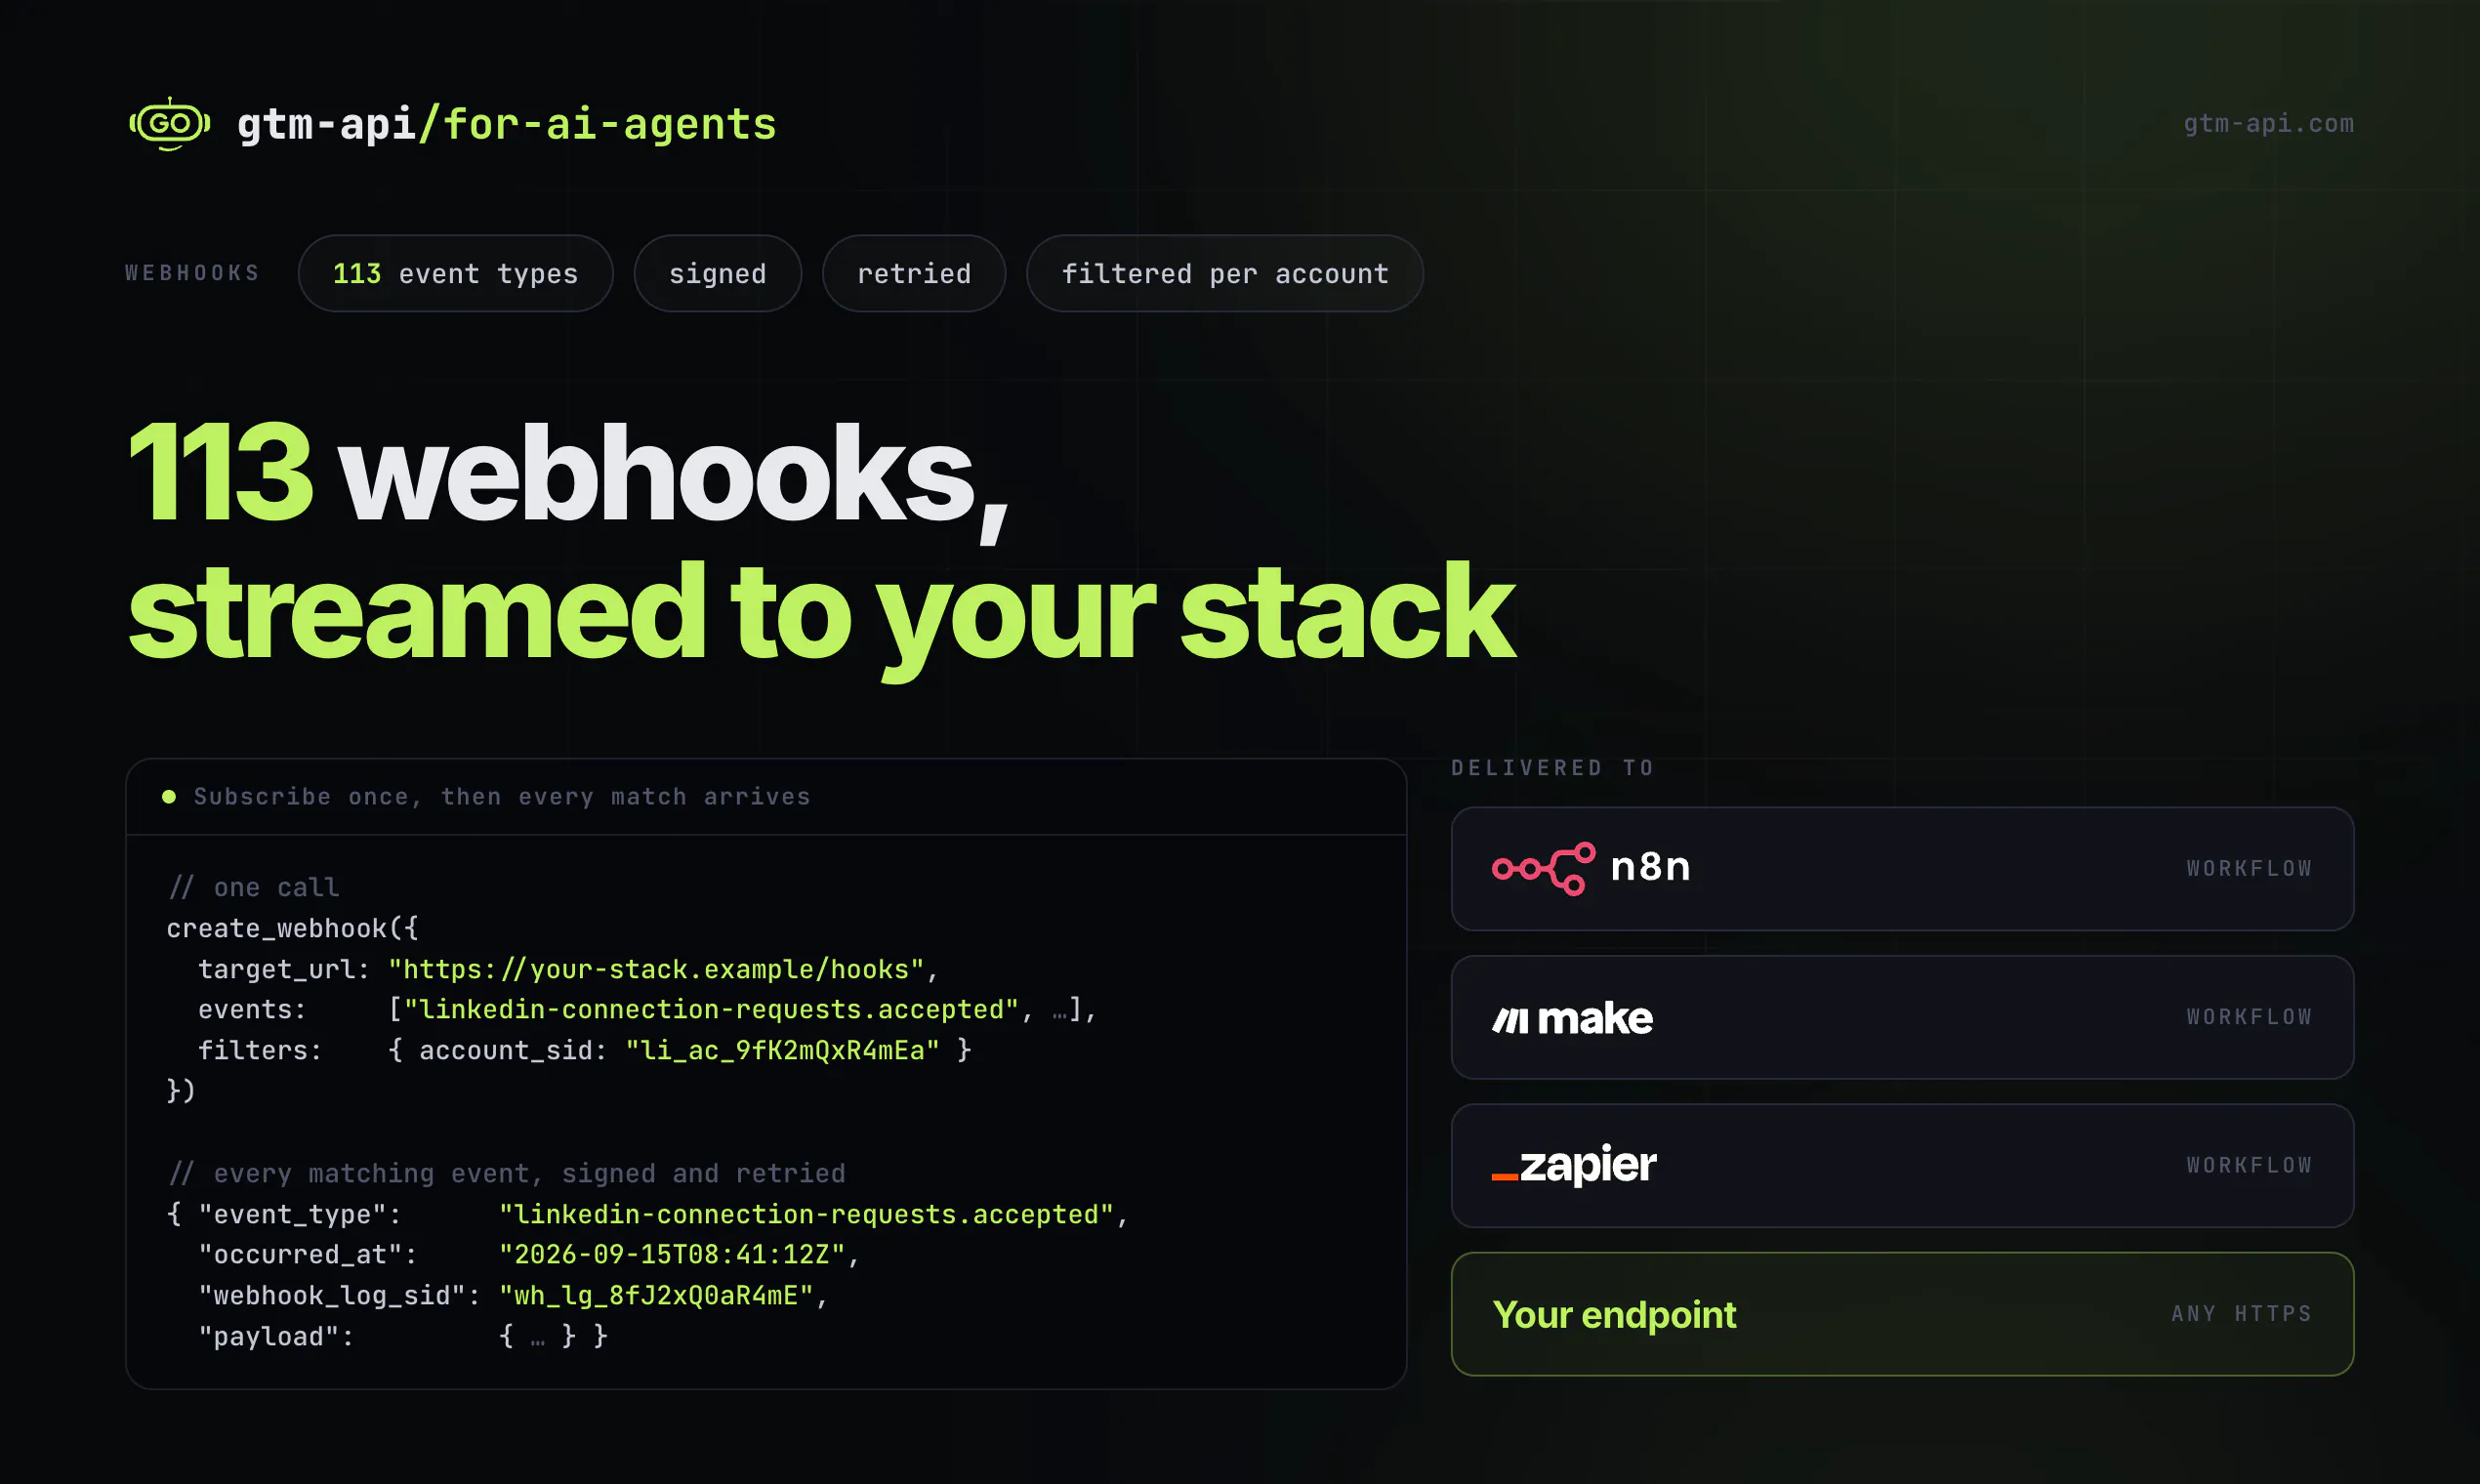Click the zapier logo wordmark

(x=1574, y=1165)
